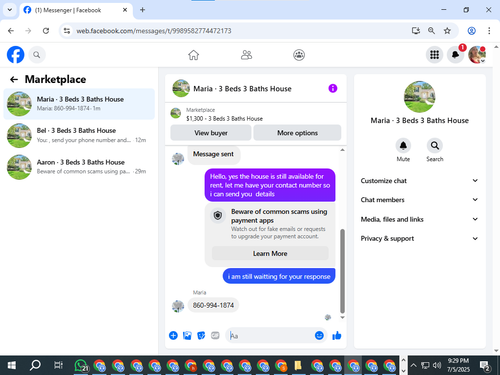This screenshot has height=375, width=500.
Task: Attach a file using the photo icon
Action: [x=187, y=335]
